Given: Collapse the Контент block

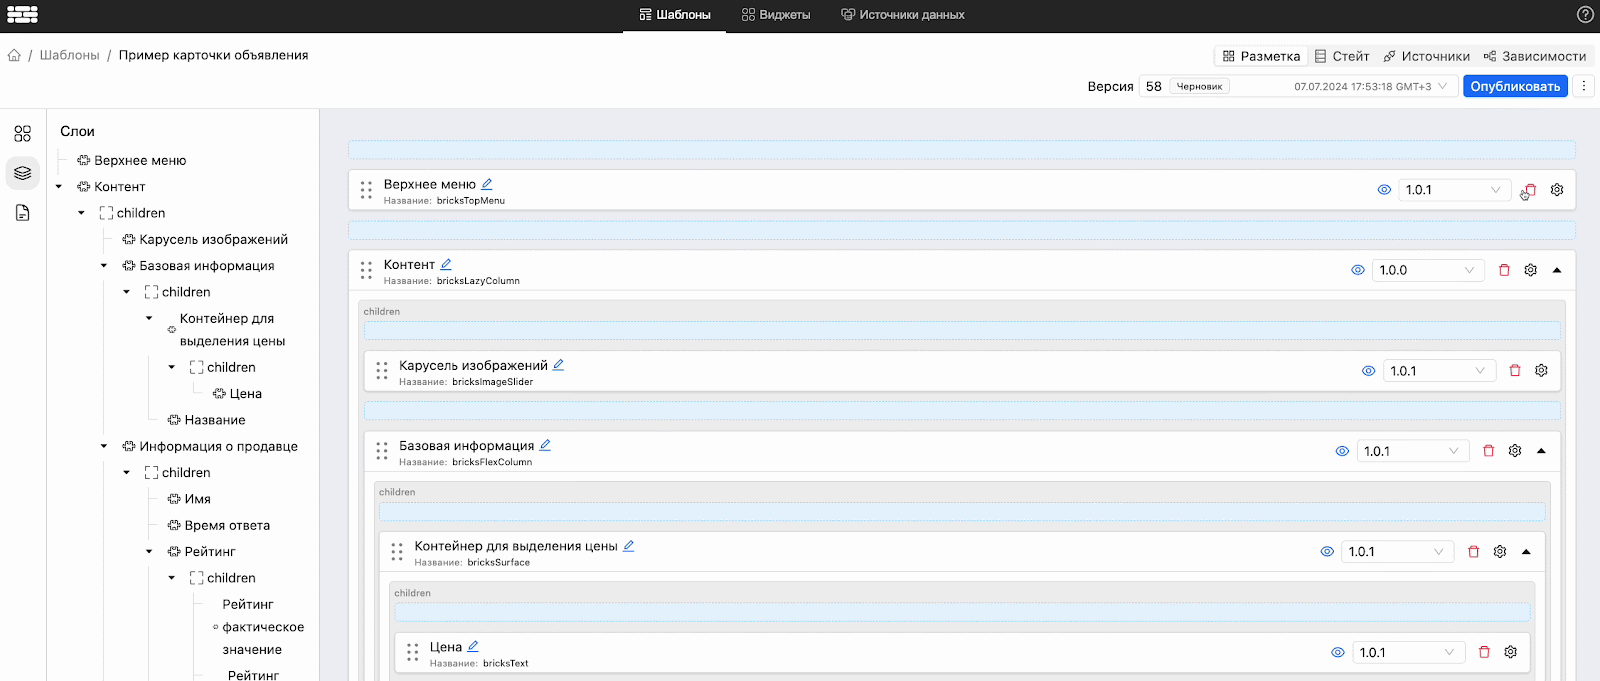Looking at the screenshot, I should tap(1557, 270).
